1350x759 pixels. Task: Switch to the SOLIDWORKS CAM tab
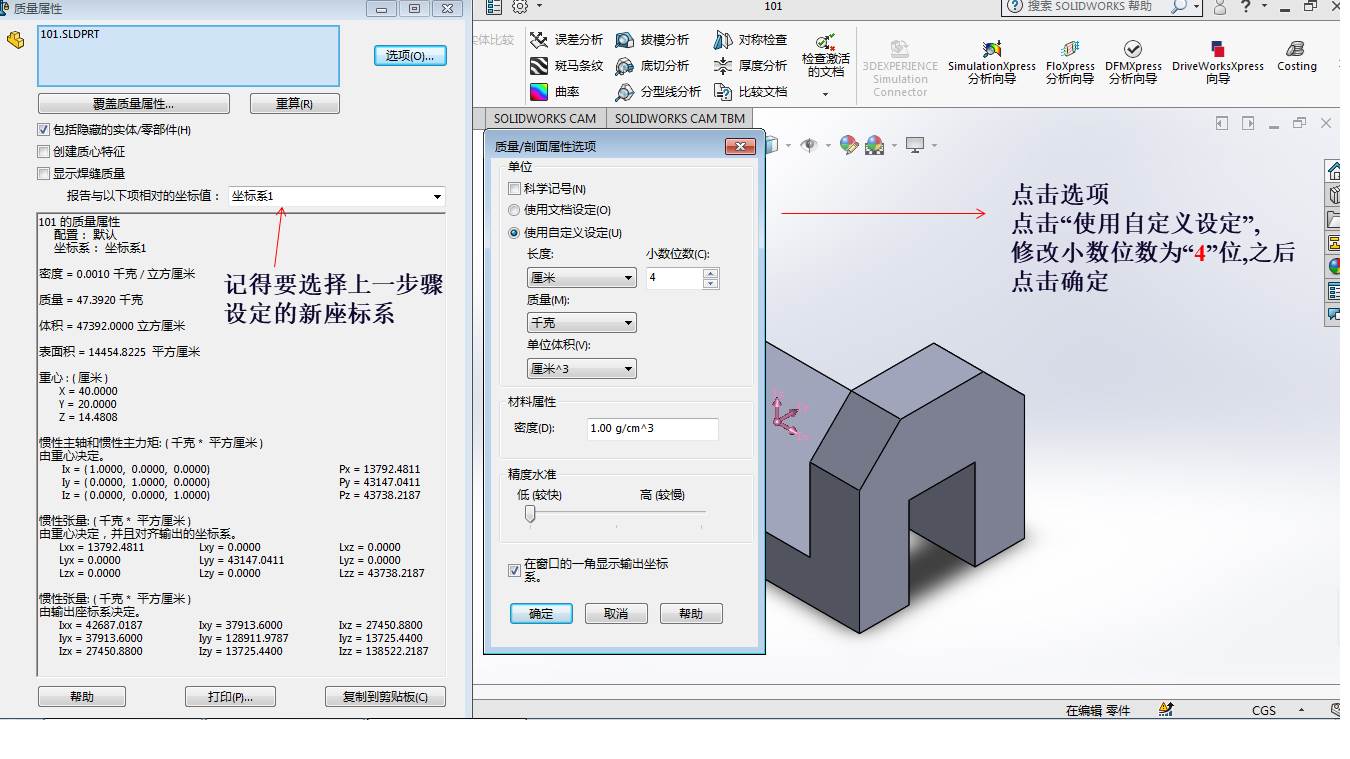[545, 118]
